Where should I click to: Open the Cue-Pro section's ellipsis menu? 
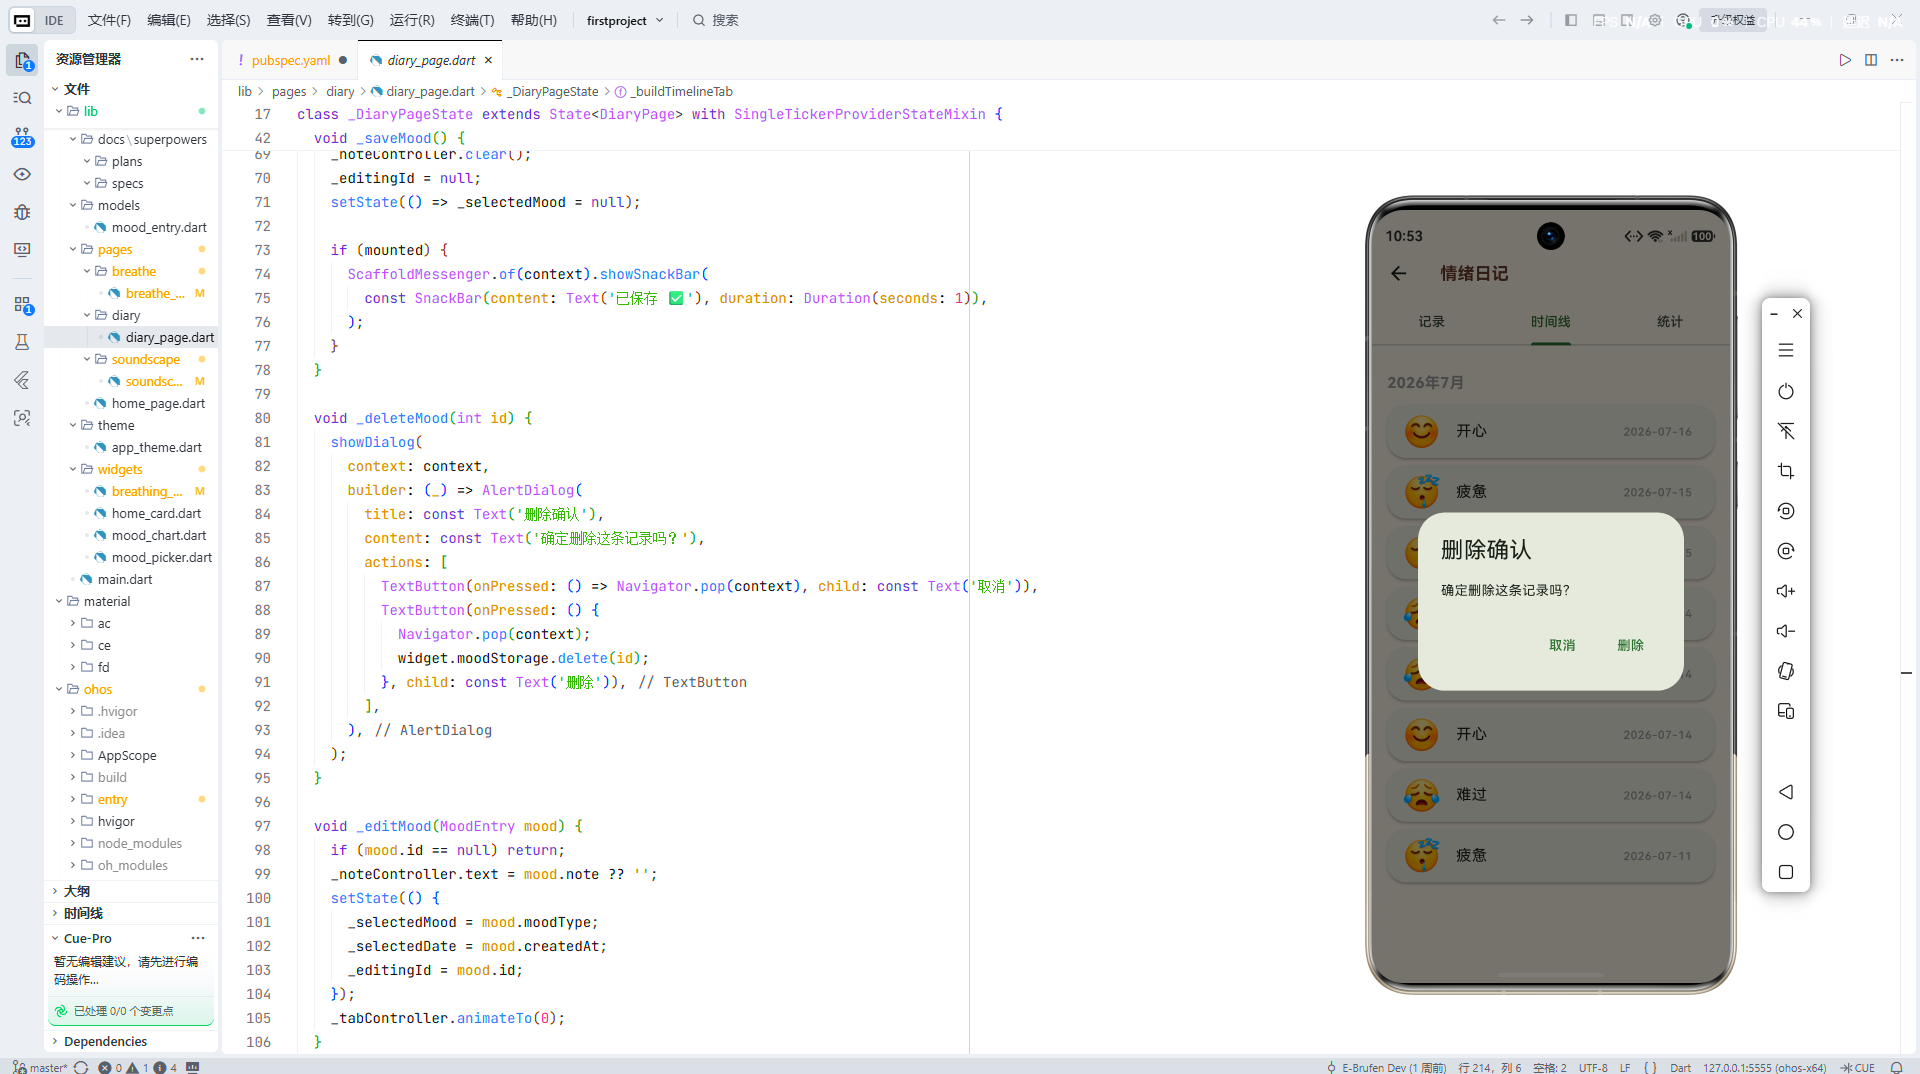(x=198, y=938)
